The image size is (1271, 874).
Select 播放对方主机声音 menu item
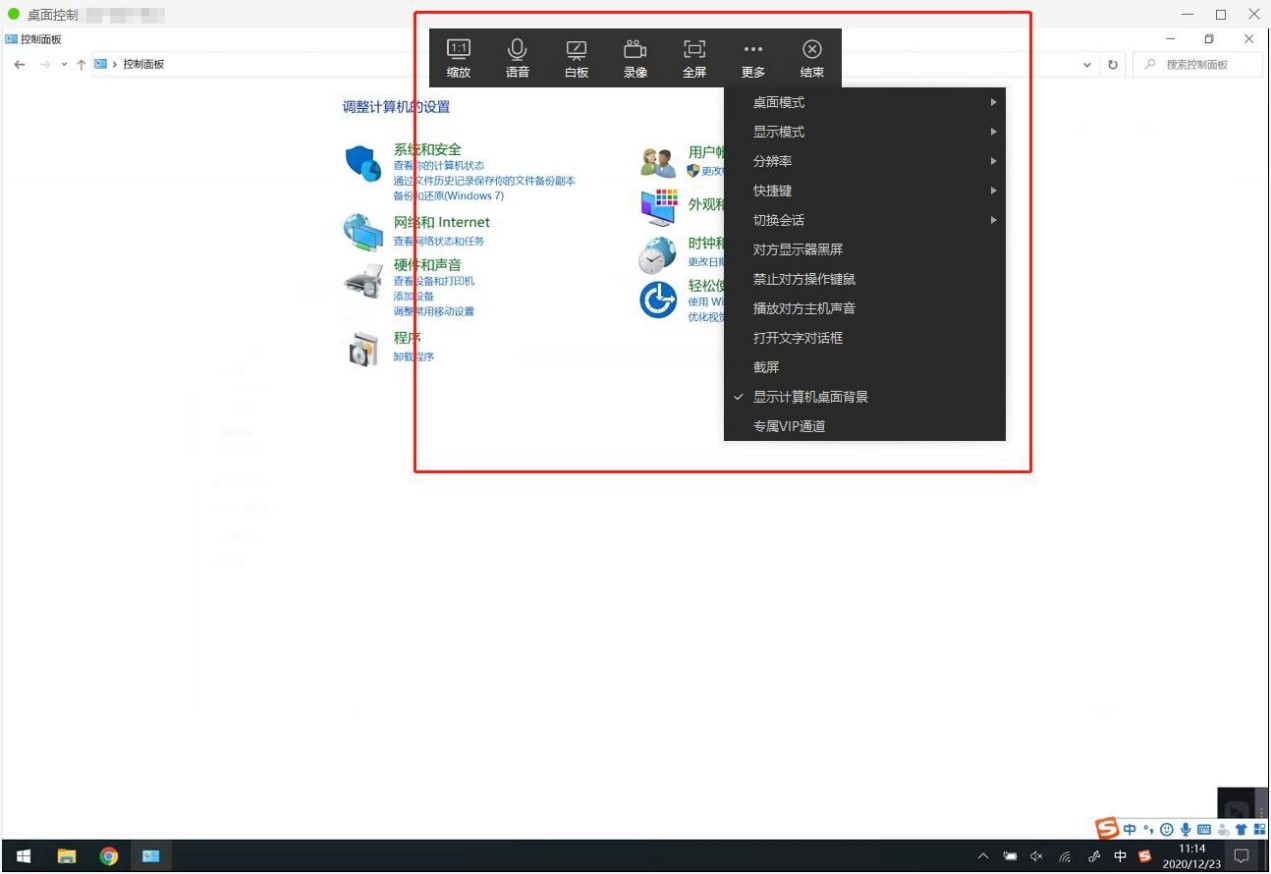(865, 308)
